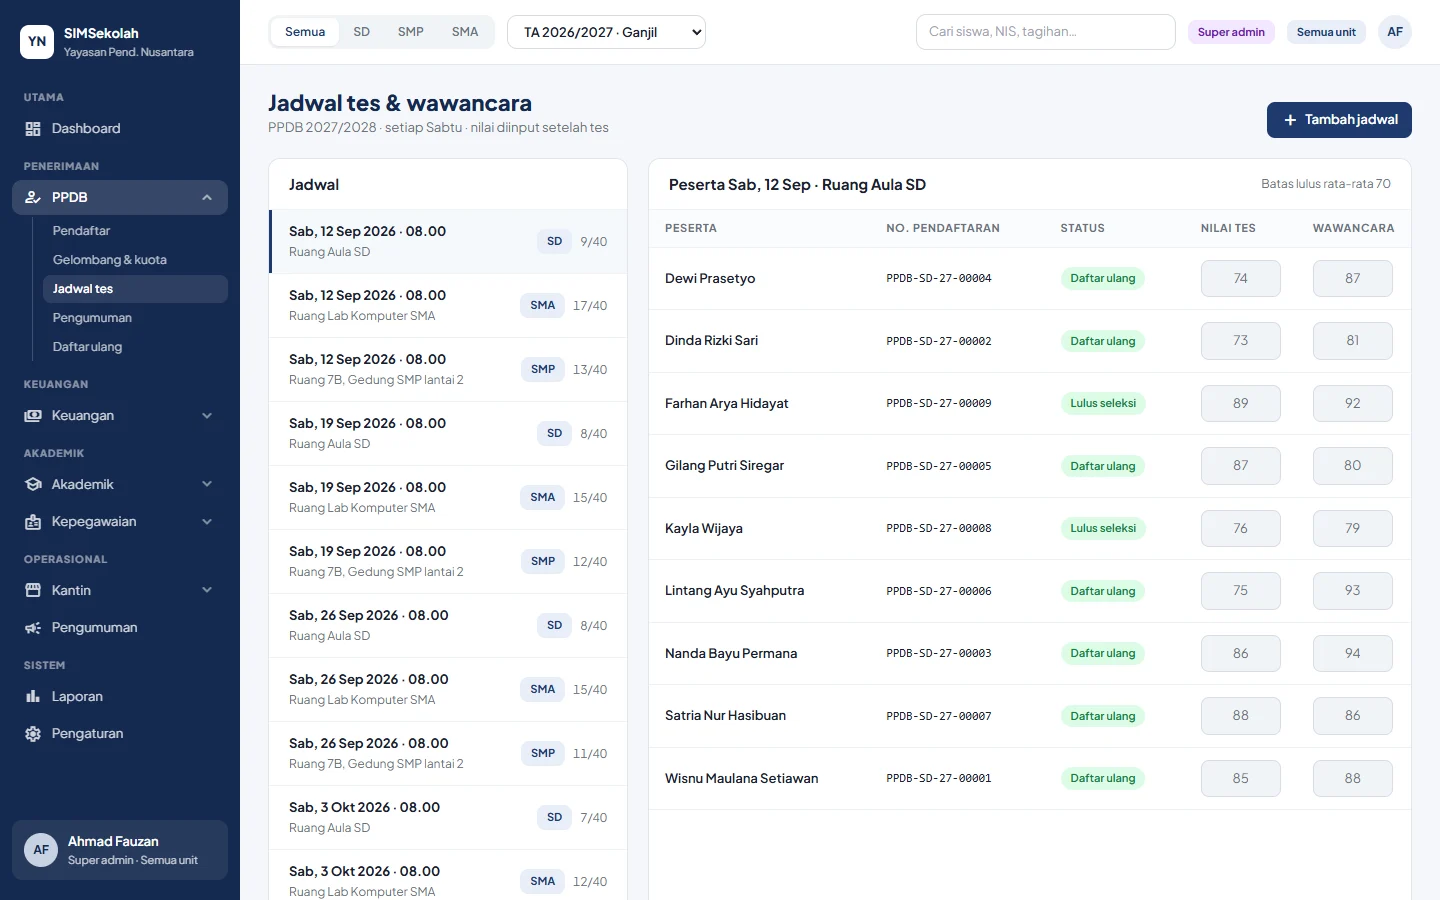Open Pengumuman megaphone icon in sidebar

(x=33, y=628)
